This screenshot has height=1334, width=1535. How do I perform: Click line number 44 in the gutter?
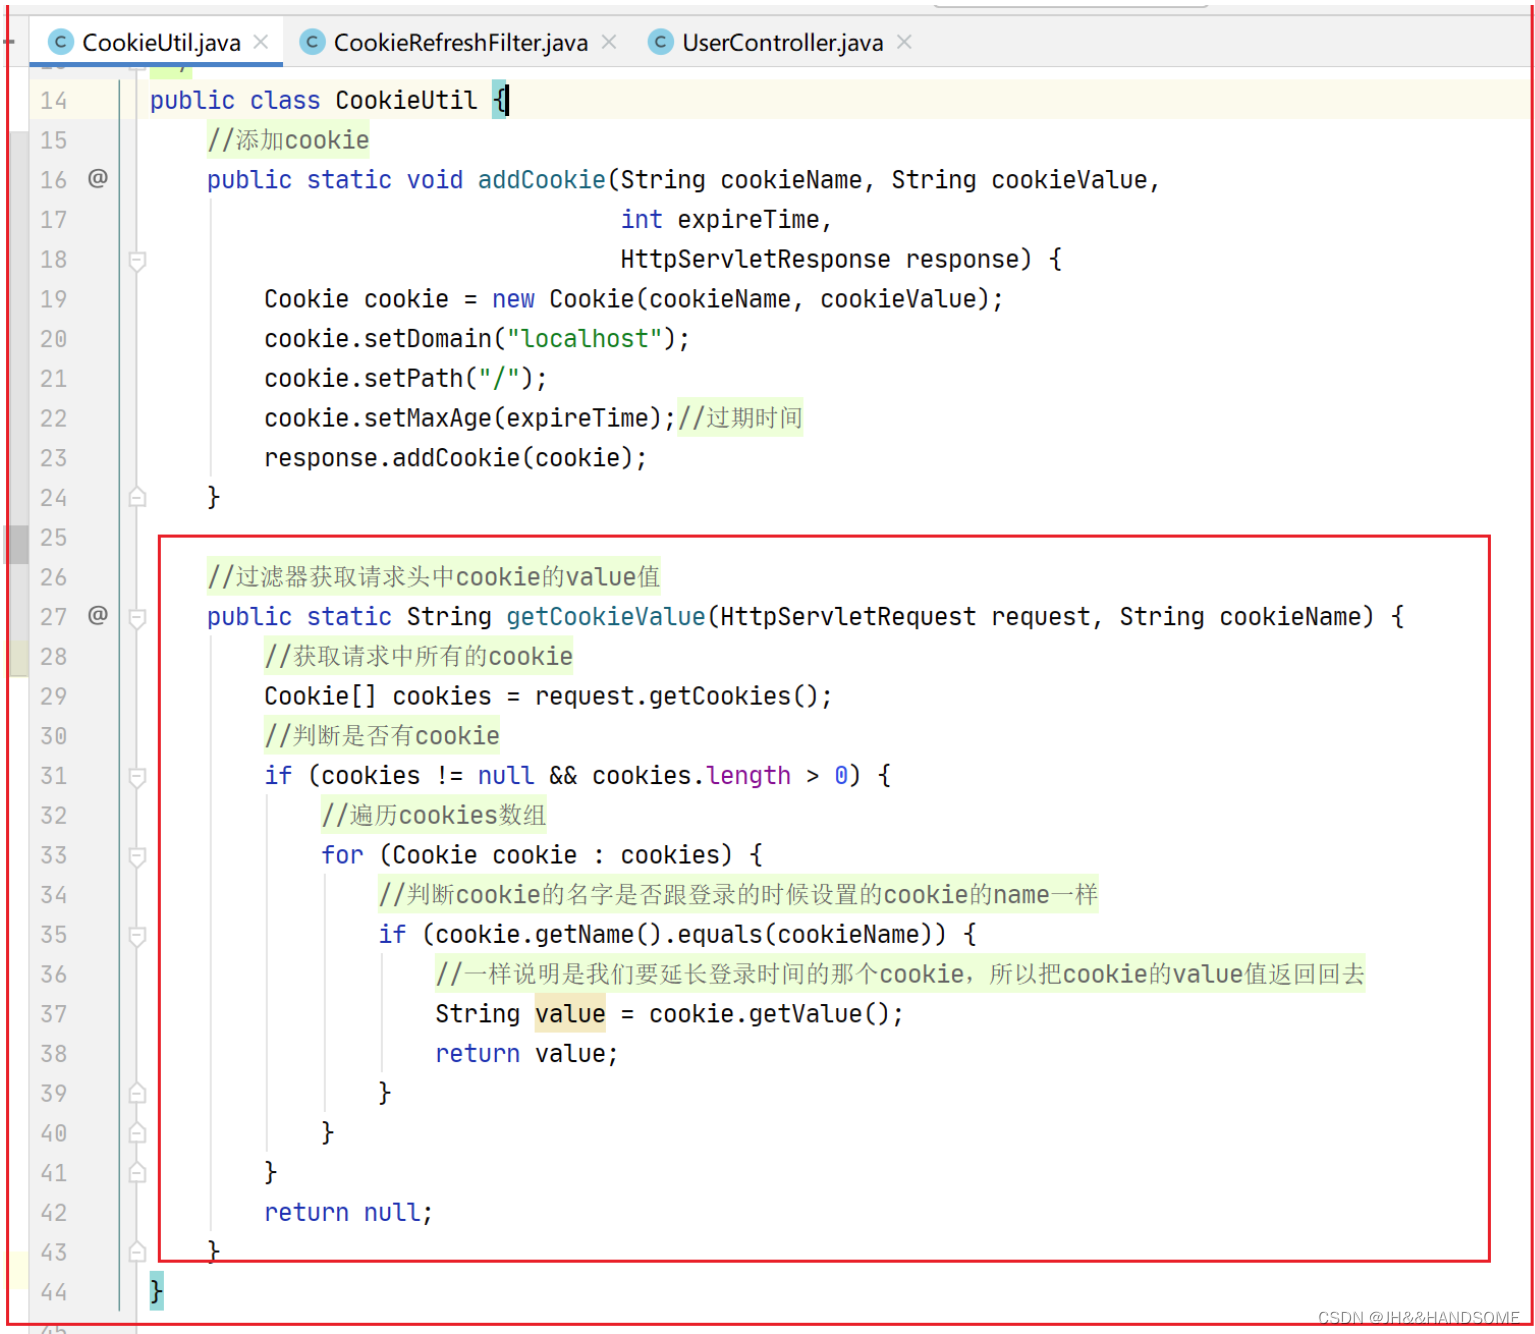[x=54, y=1292]
